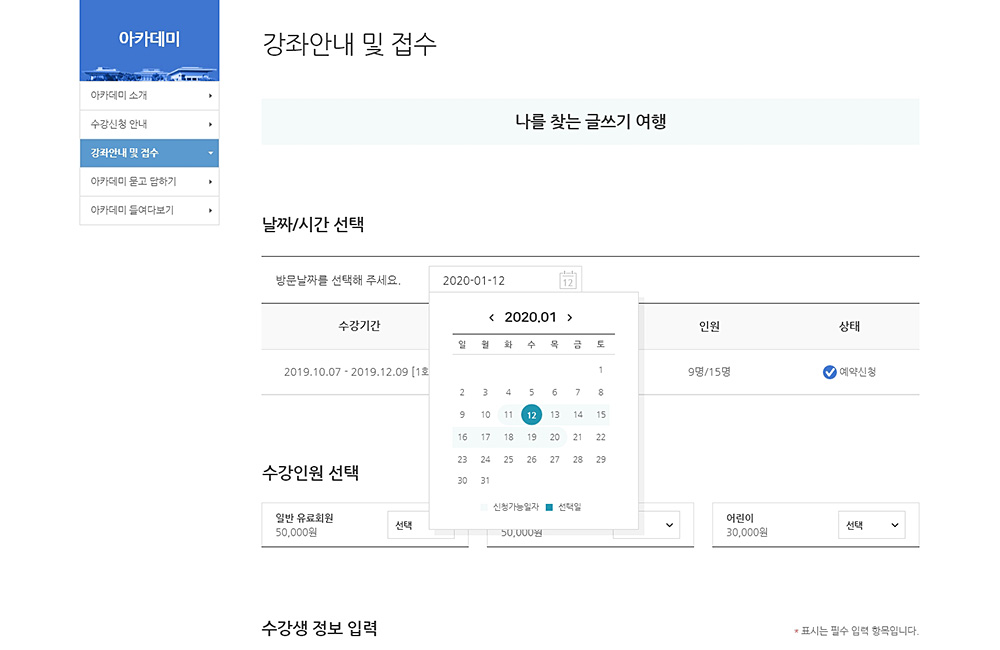
Task: Select the highlighted day 12 in calendar
Action: click(531, 415)
